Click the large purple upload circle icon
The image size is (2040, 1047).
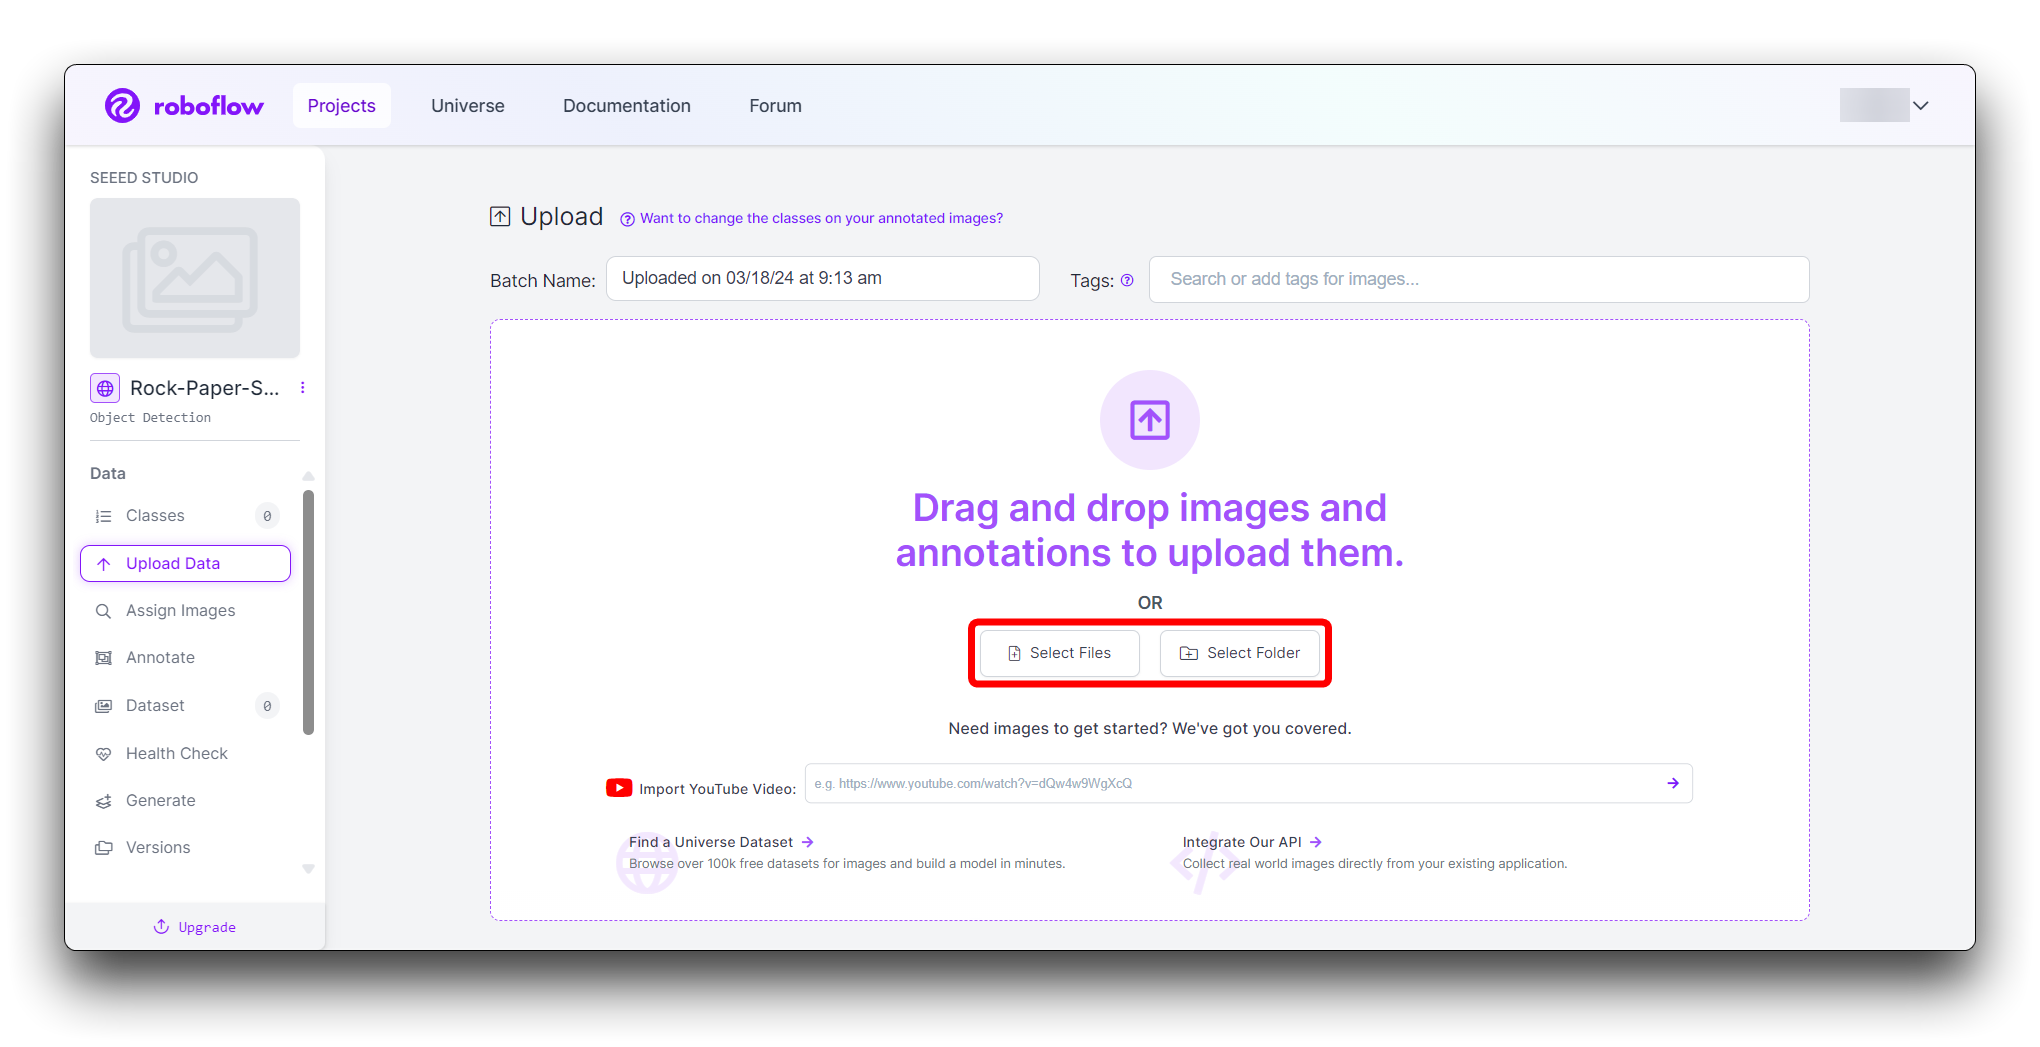[1150, 420]
